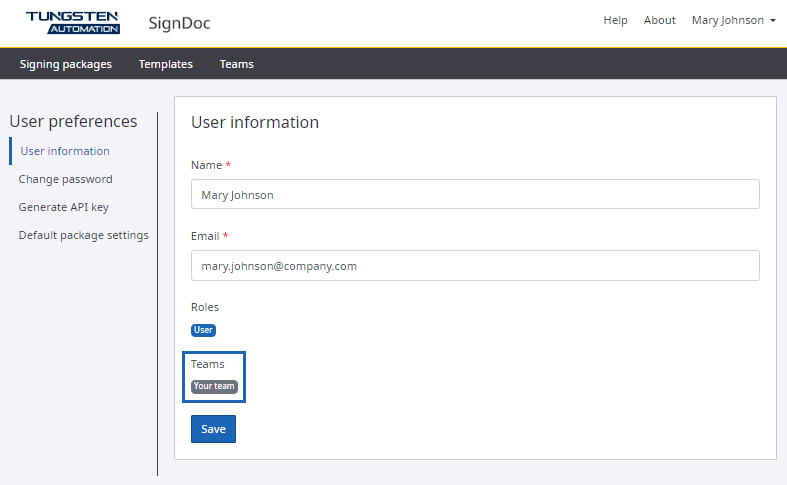Click the Tungsten Automation logo
Screen dimensions: 787x485
tap(73, 23)
